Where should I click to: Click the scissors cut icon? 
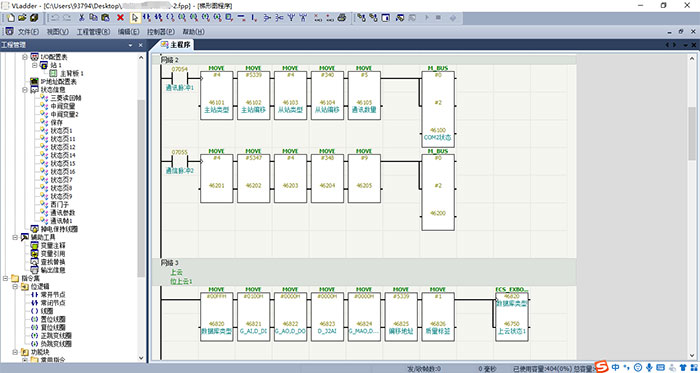(x=82, y=18)
